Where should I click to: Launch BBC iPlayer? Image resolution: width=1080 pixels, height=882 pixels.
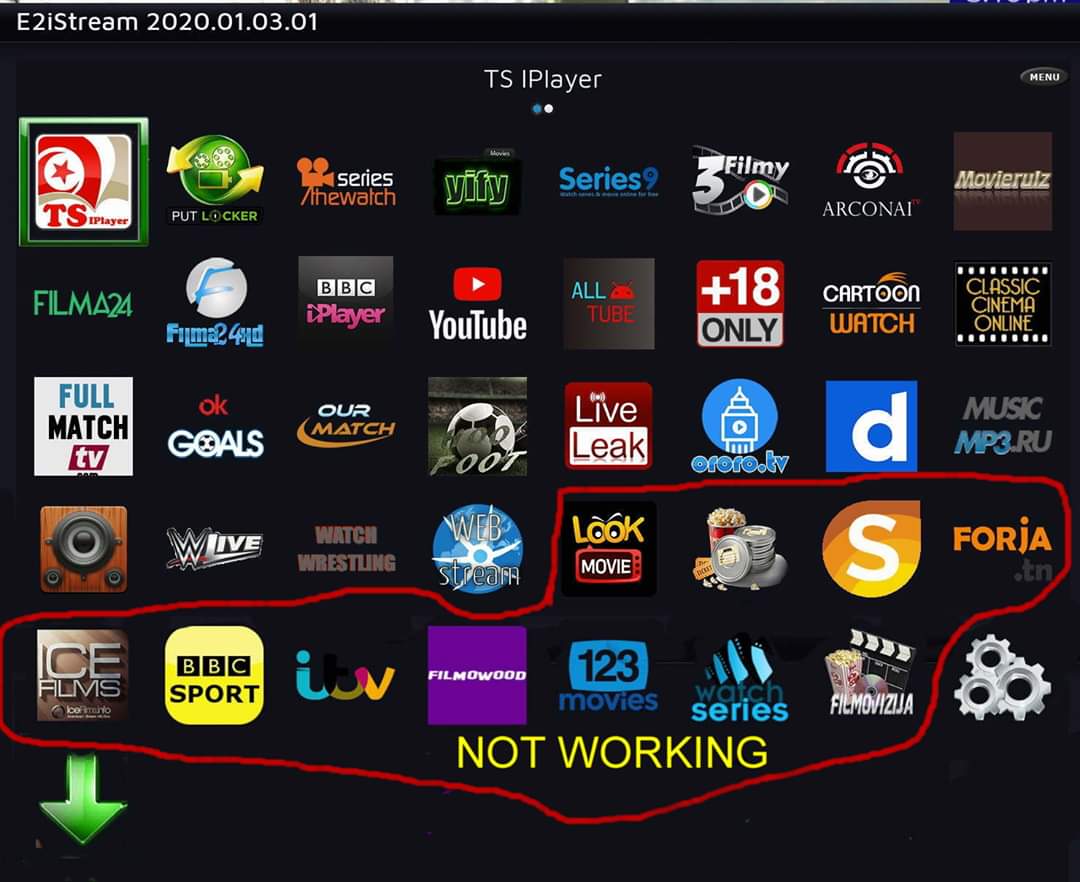[346, 303]
